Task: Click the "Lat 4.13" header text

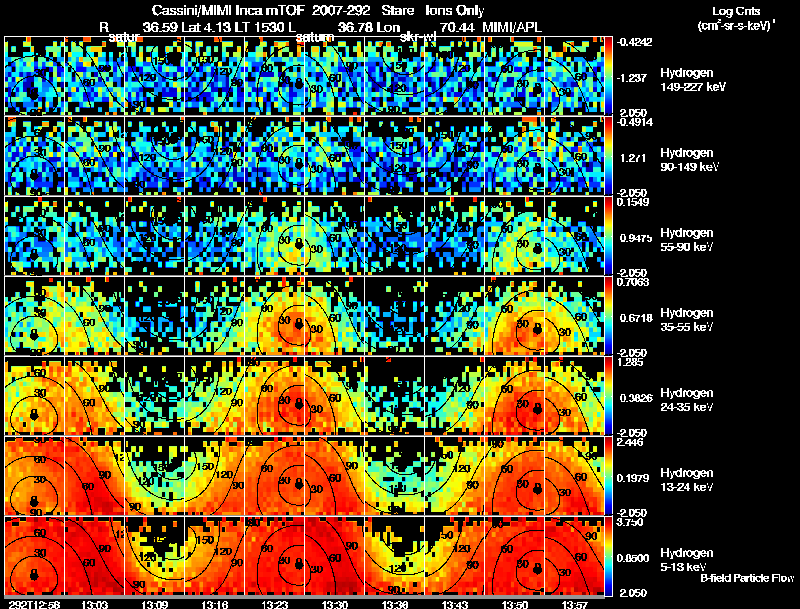Action: [206, 27]
